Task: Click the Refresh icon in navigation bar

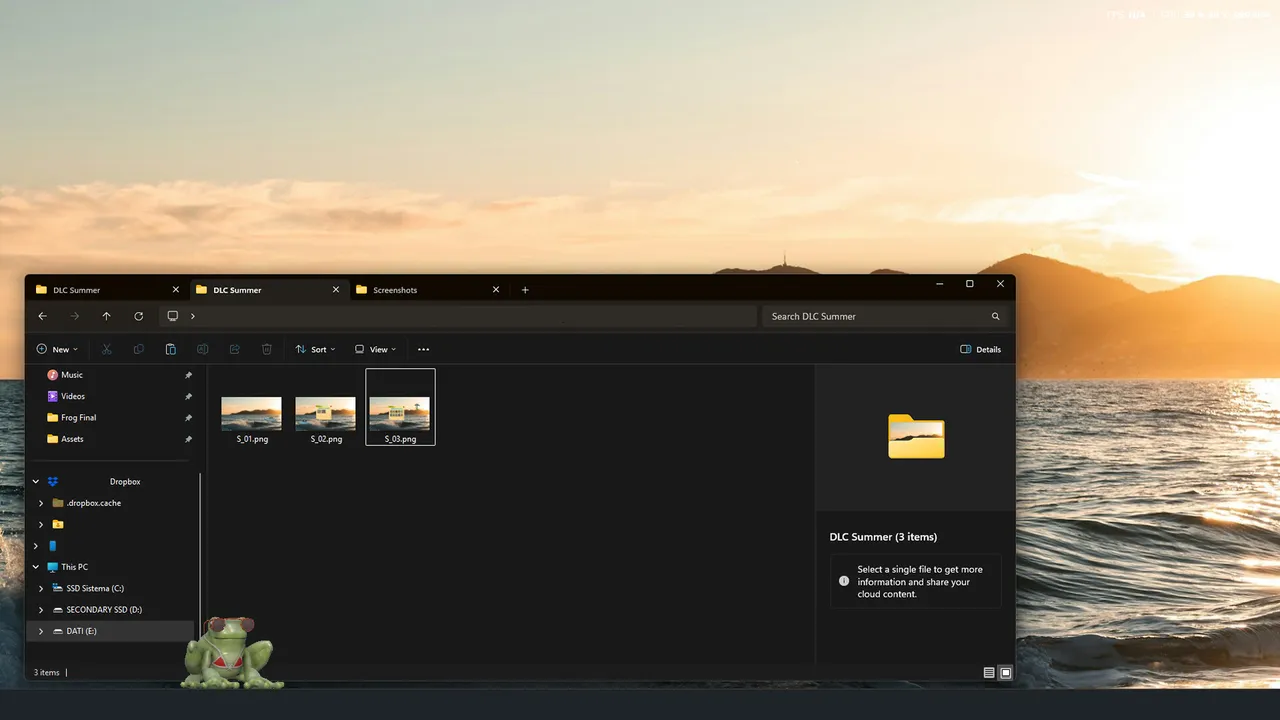Action: 139,316
